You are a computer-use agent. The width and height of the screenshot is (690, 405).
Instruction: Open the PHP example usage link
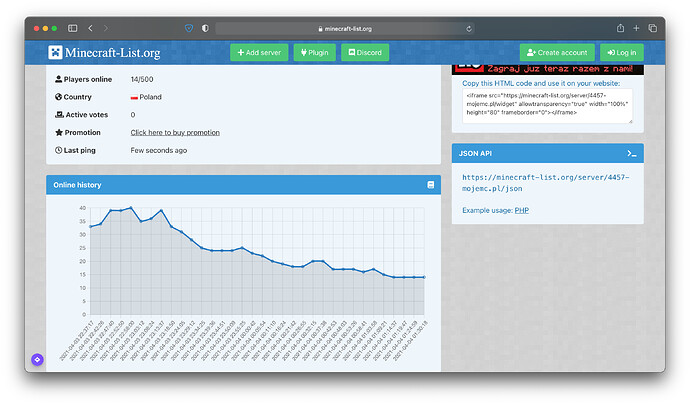point(522,210)
